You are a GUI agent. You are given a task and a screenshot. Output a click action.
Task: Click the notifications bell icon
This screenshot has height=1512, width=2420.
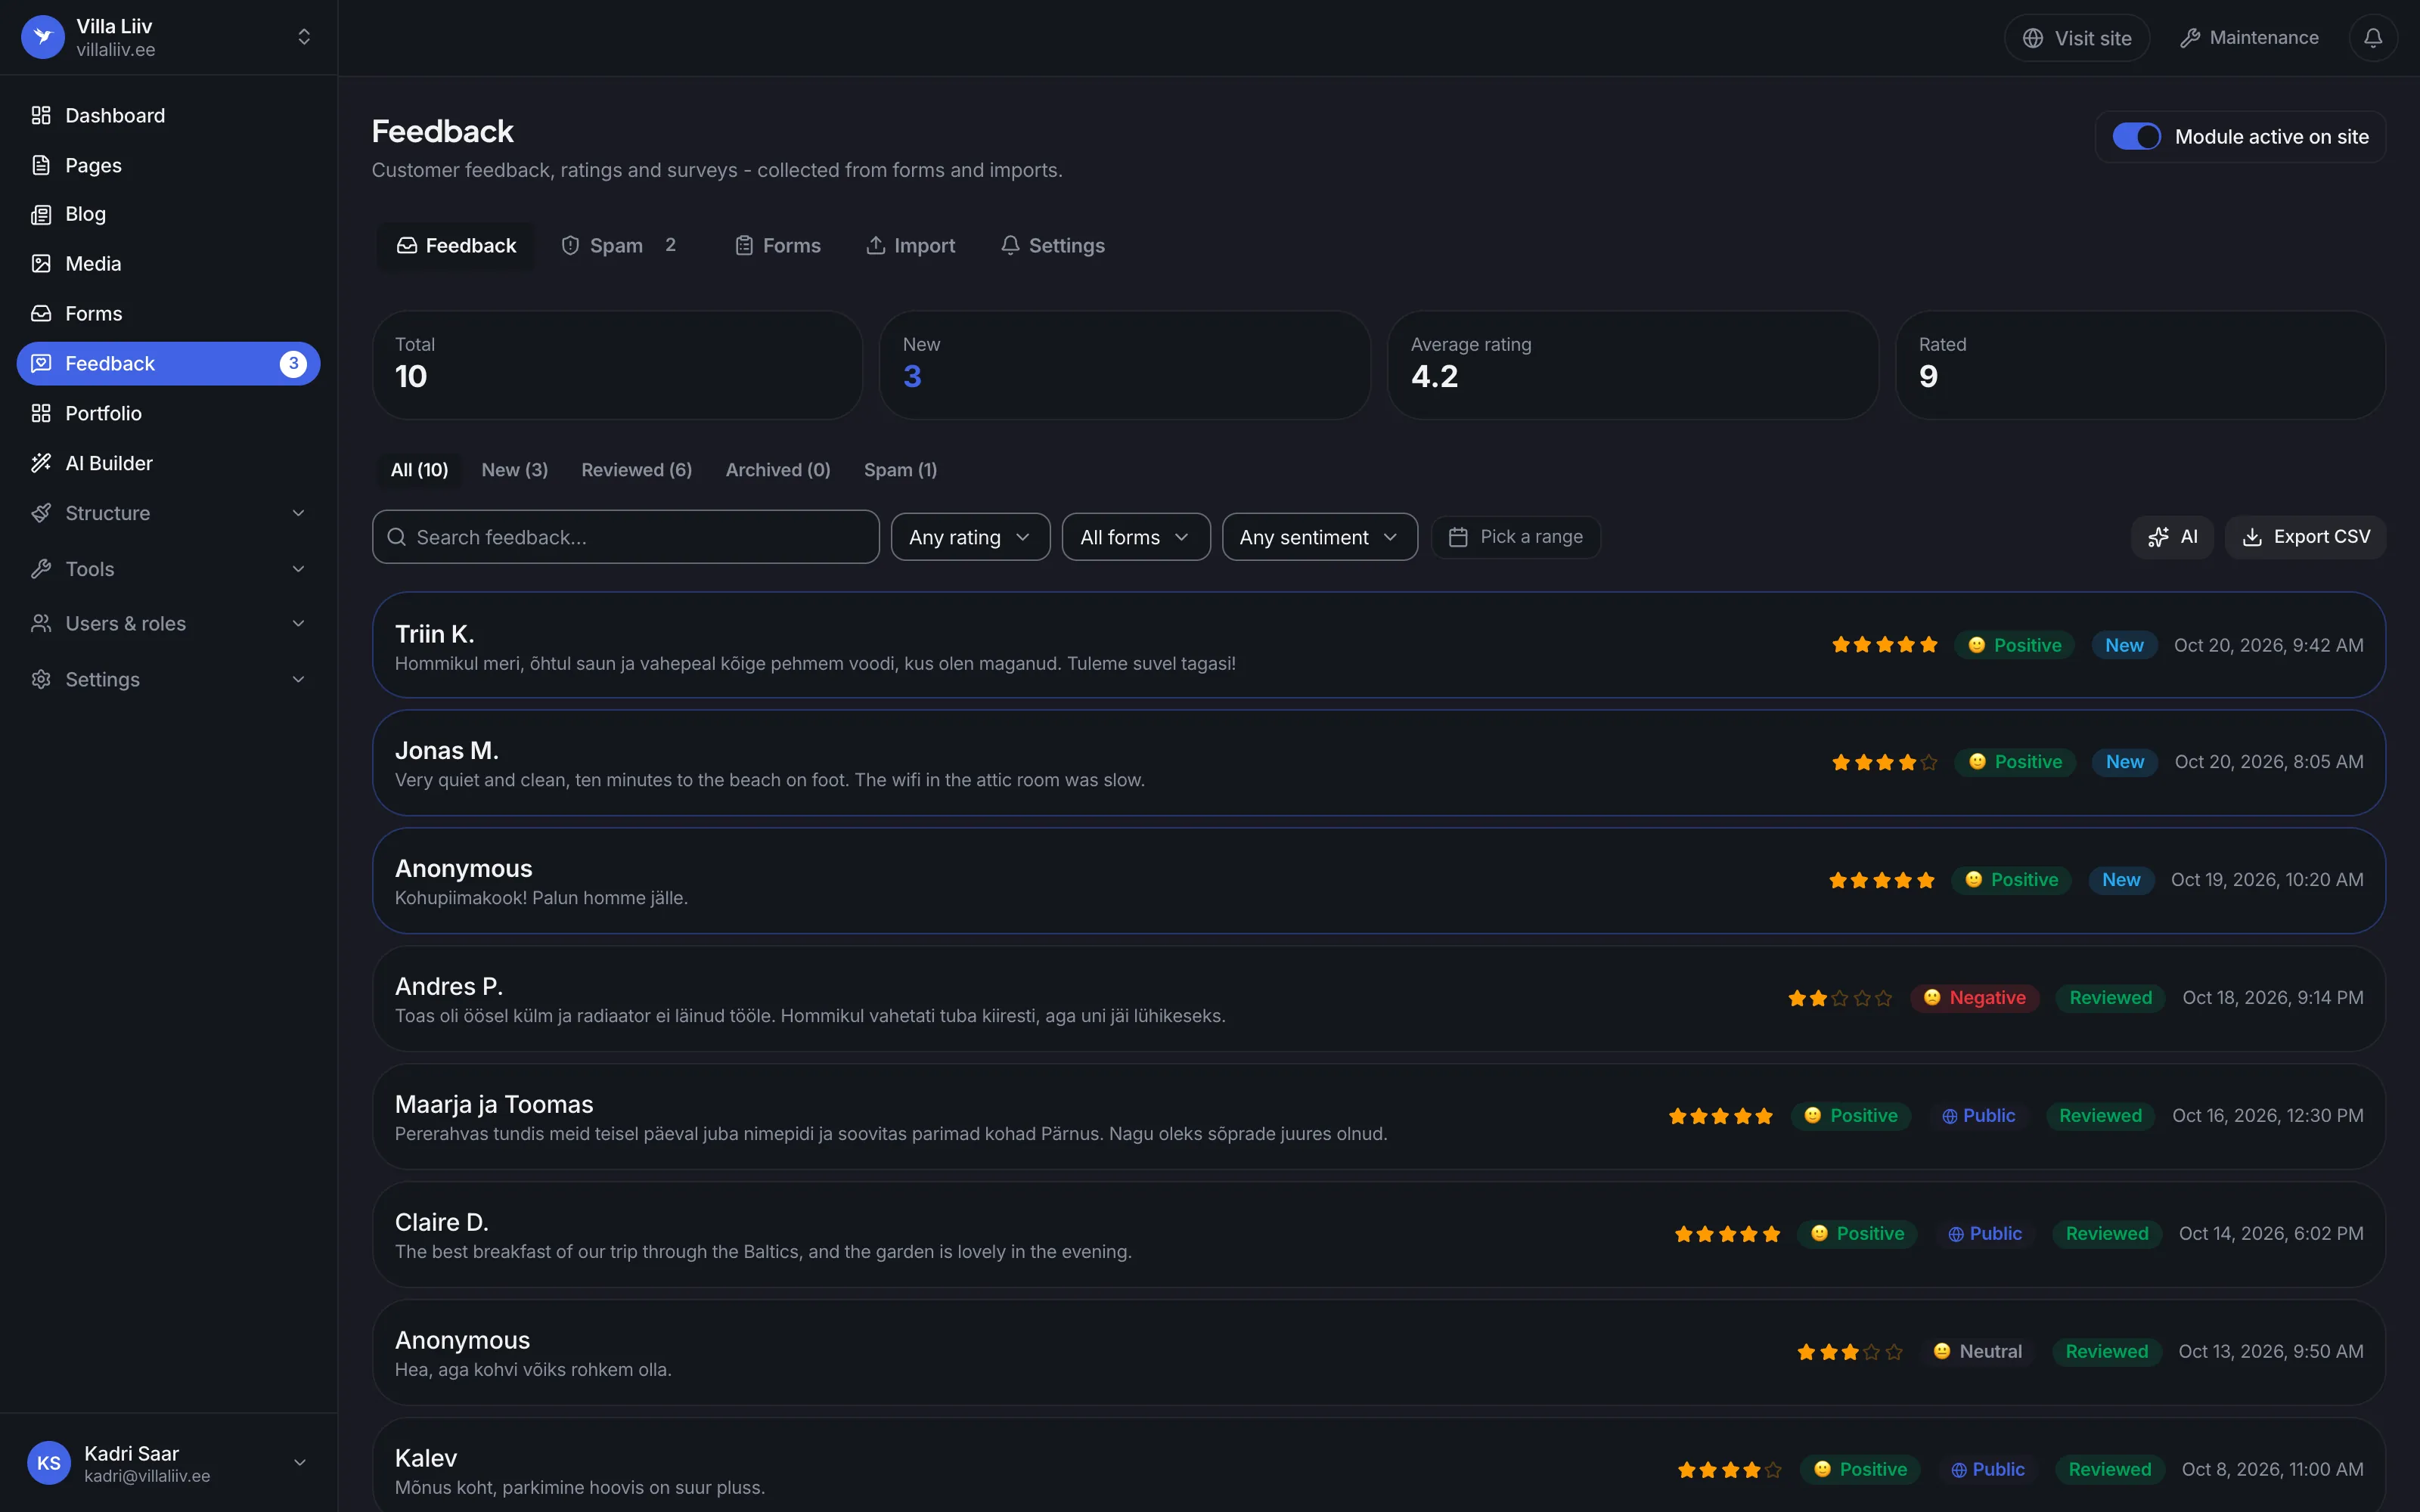tap(2372, 38)
